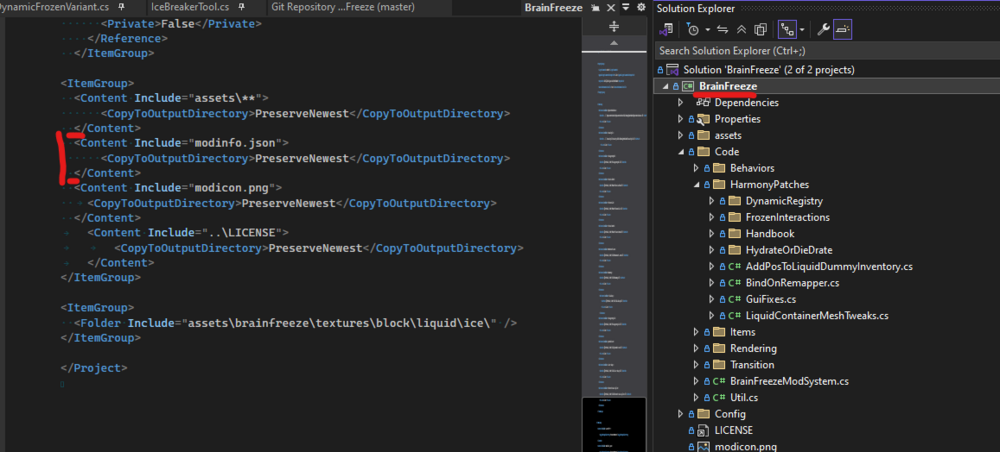Select BrainFreezeModSystem.cs in the tree

click(788, 381)
